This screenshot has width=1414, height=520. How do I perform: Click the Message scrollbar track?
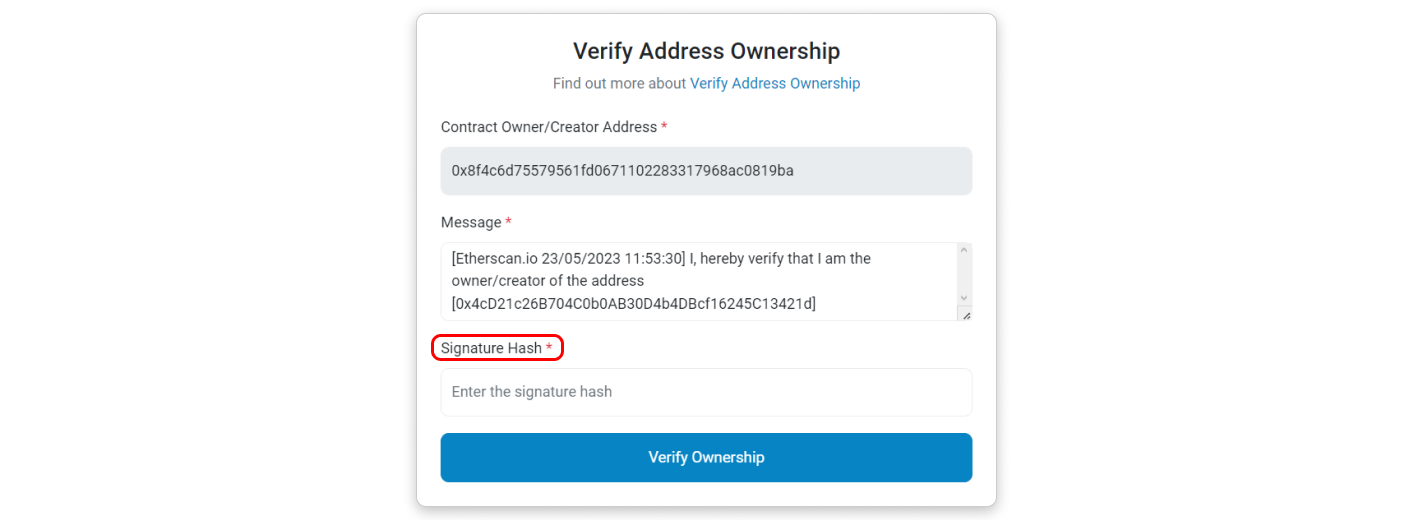pyautogui.click(x=963, y=273)
